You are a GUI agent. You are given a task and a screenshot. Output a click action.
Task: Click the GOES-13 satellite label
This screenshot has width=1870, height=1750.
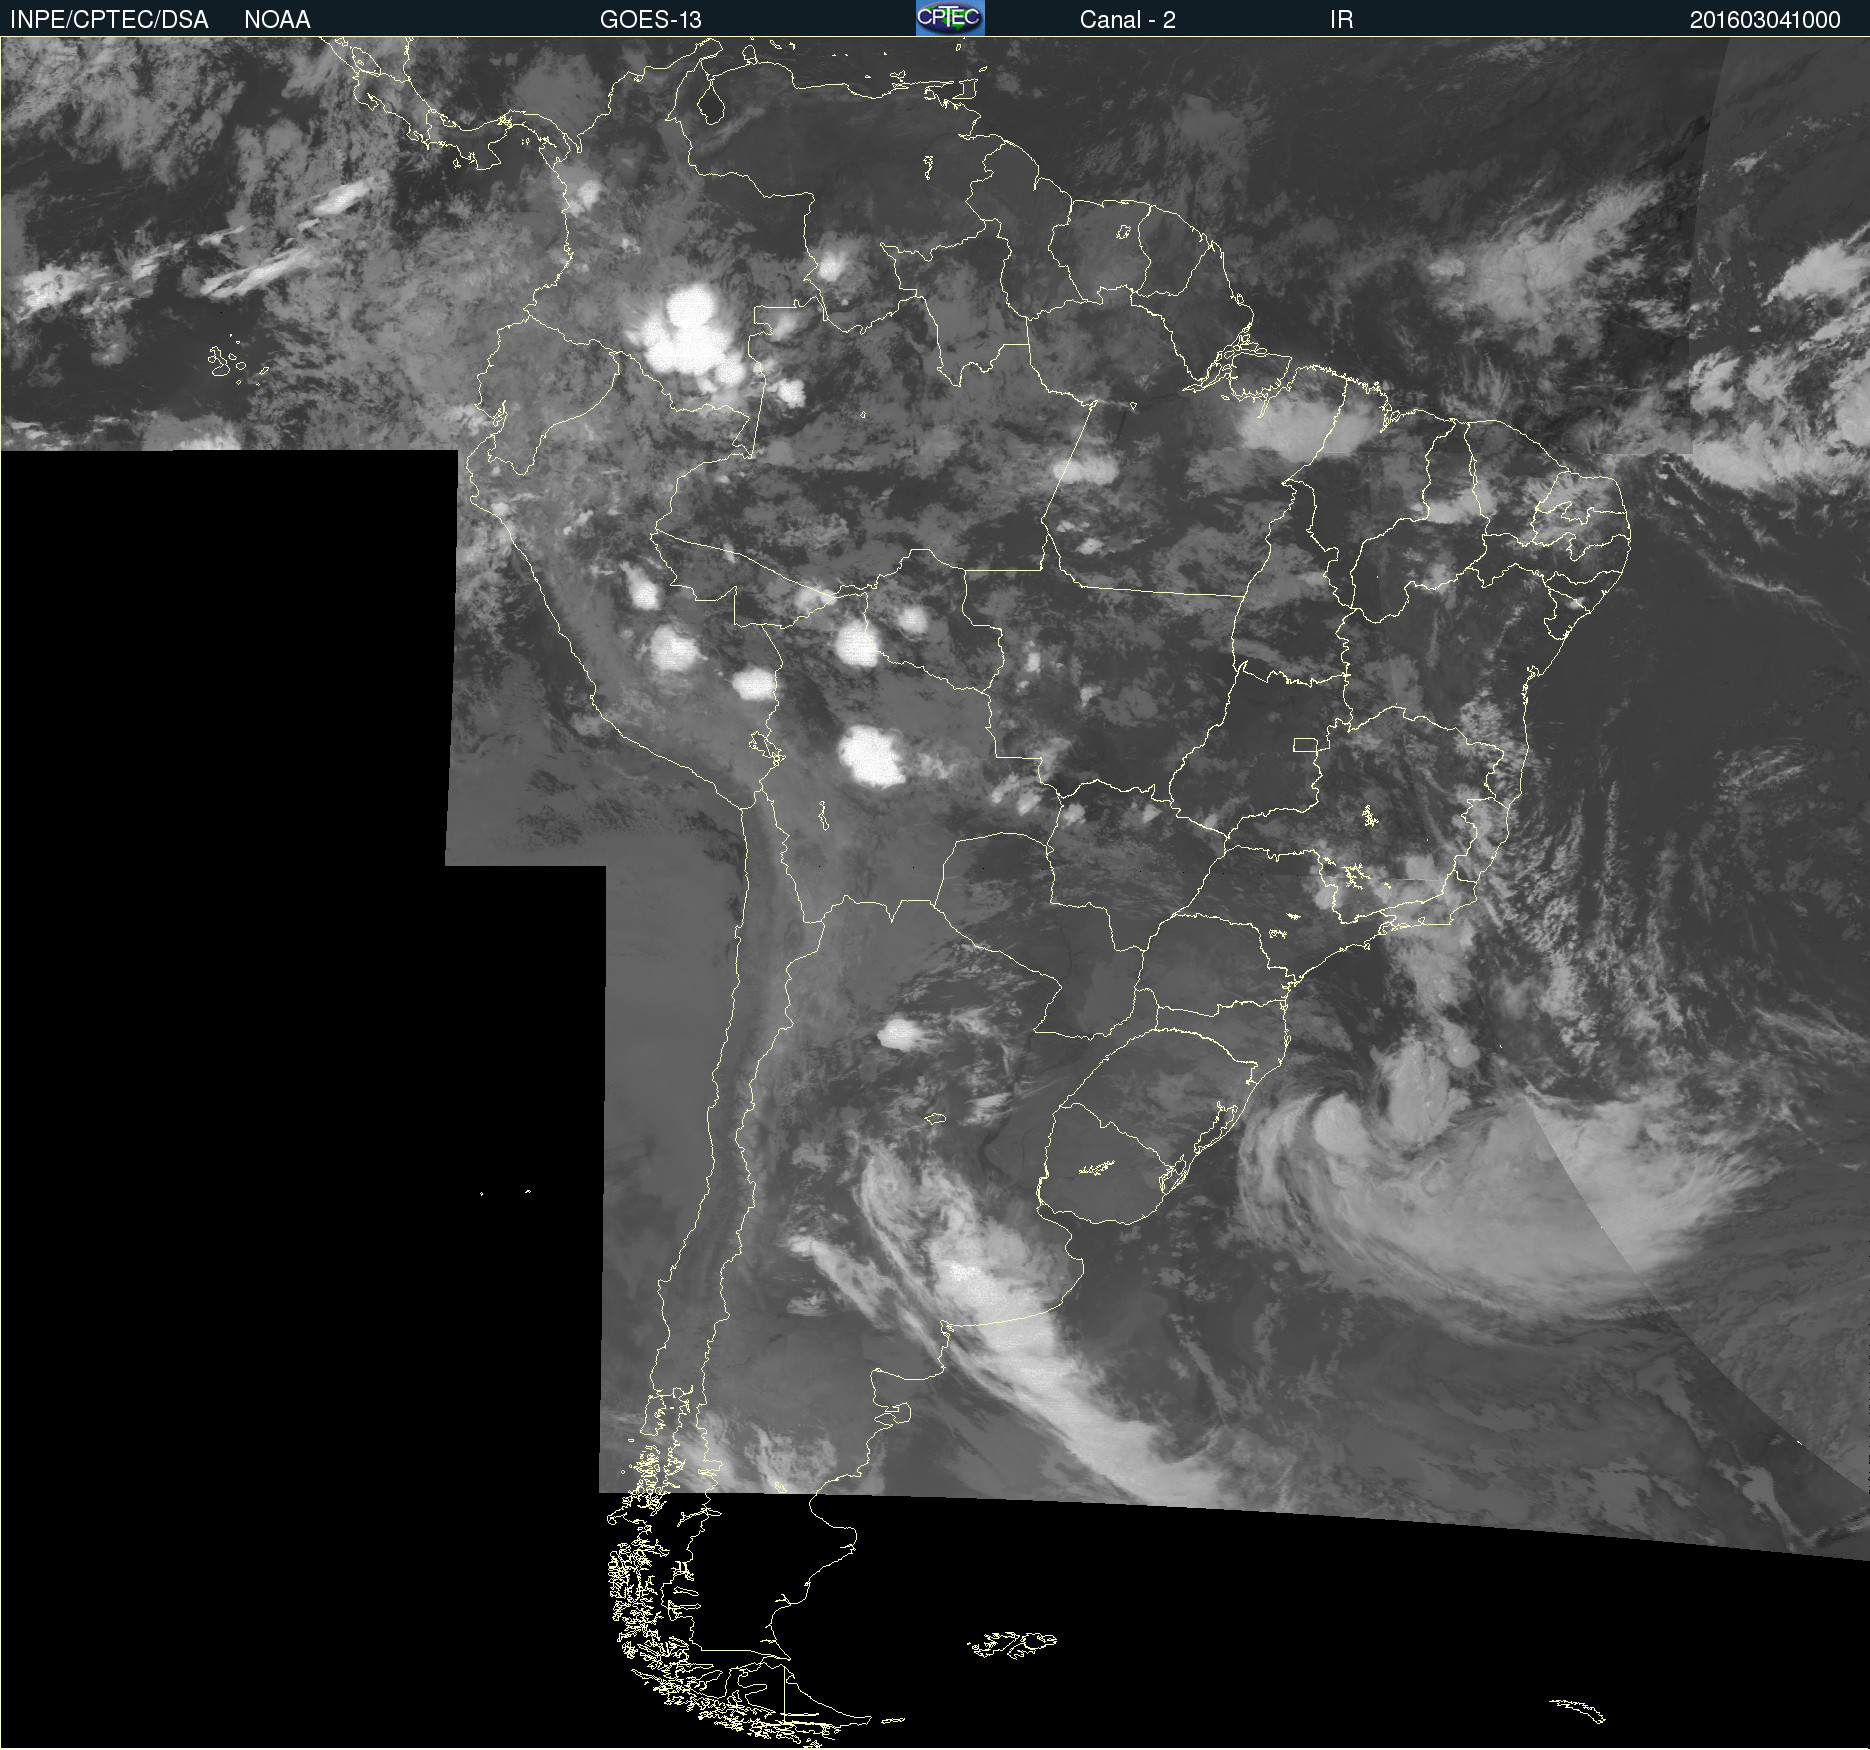point(650,20)
